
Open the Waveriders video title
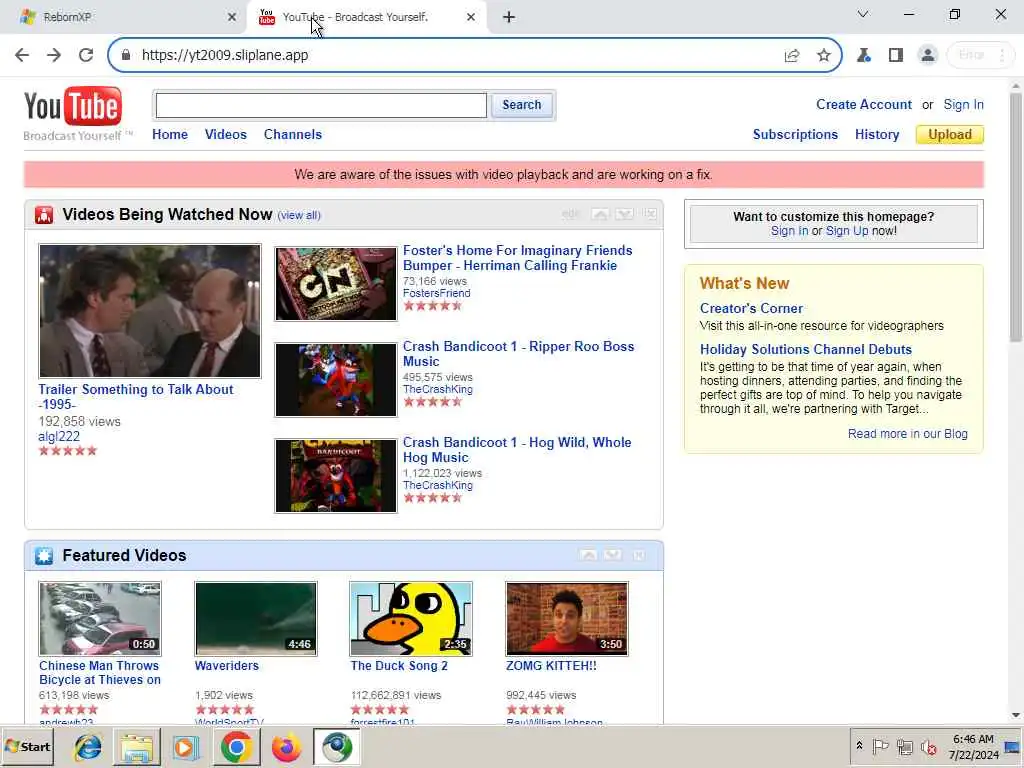[x=227, y=666]
